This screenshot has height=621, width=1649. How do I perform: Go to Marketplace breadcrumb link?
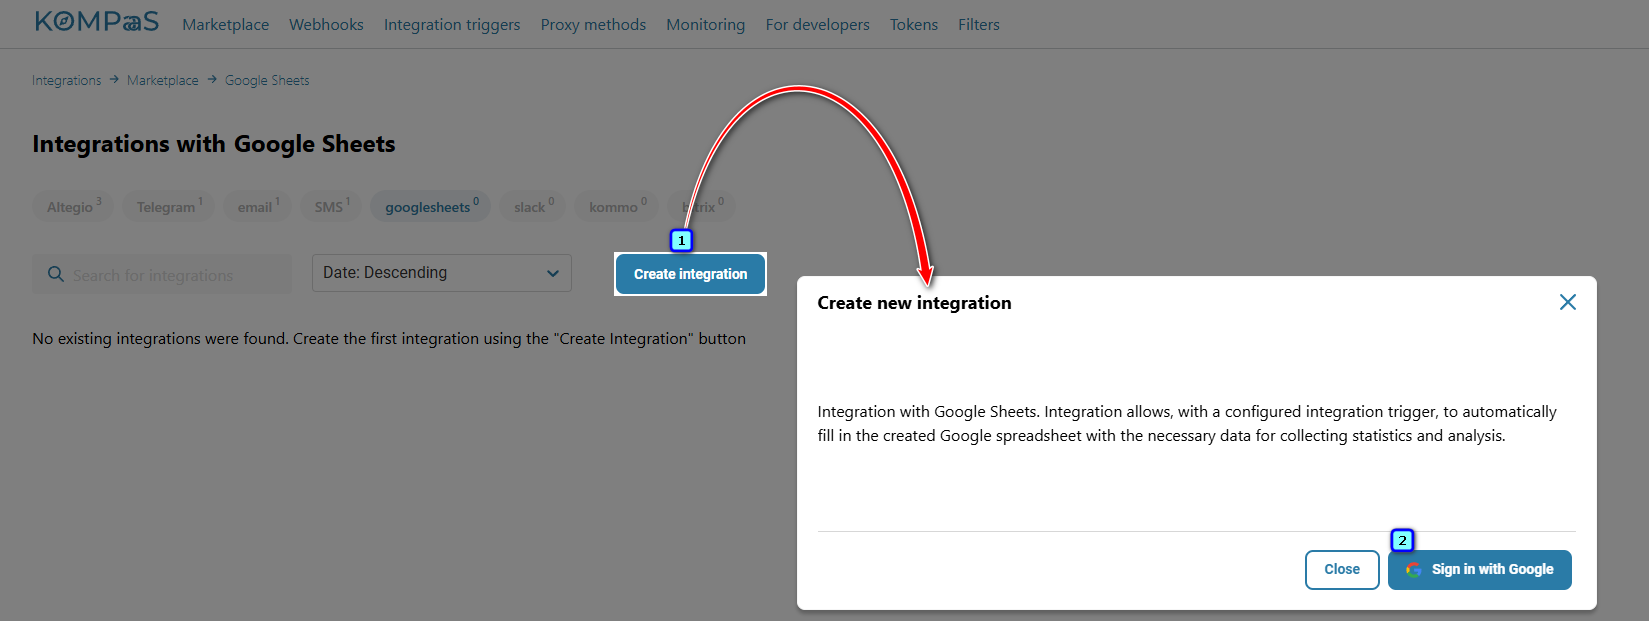point(162,80)
